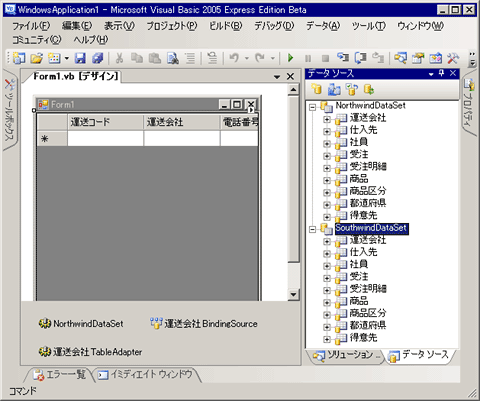Close the Form1.vb designer document
Screen dimensions: 480x401
coord(290,77)
